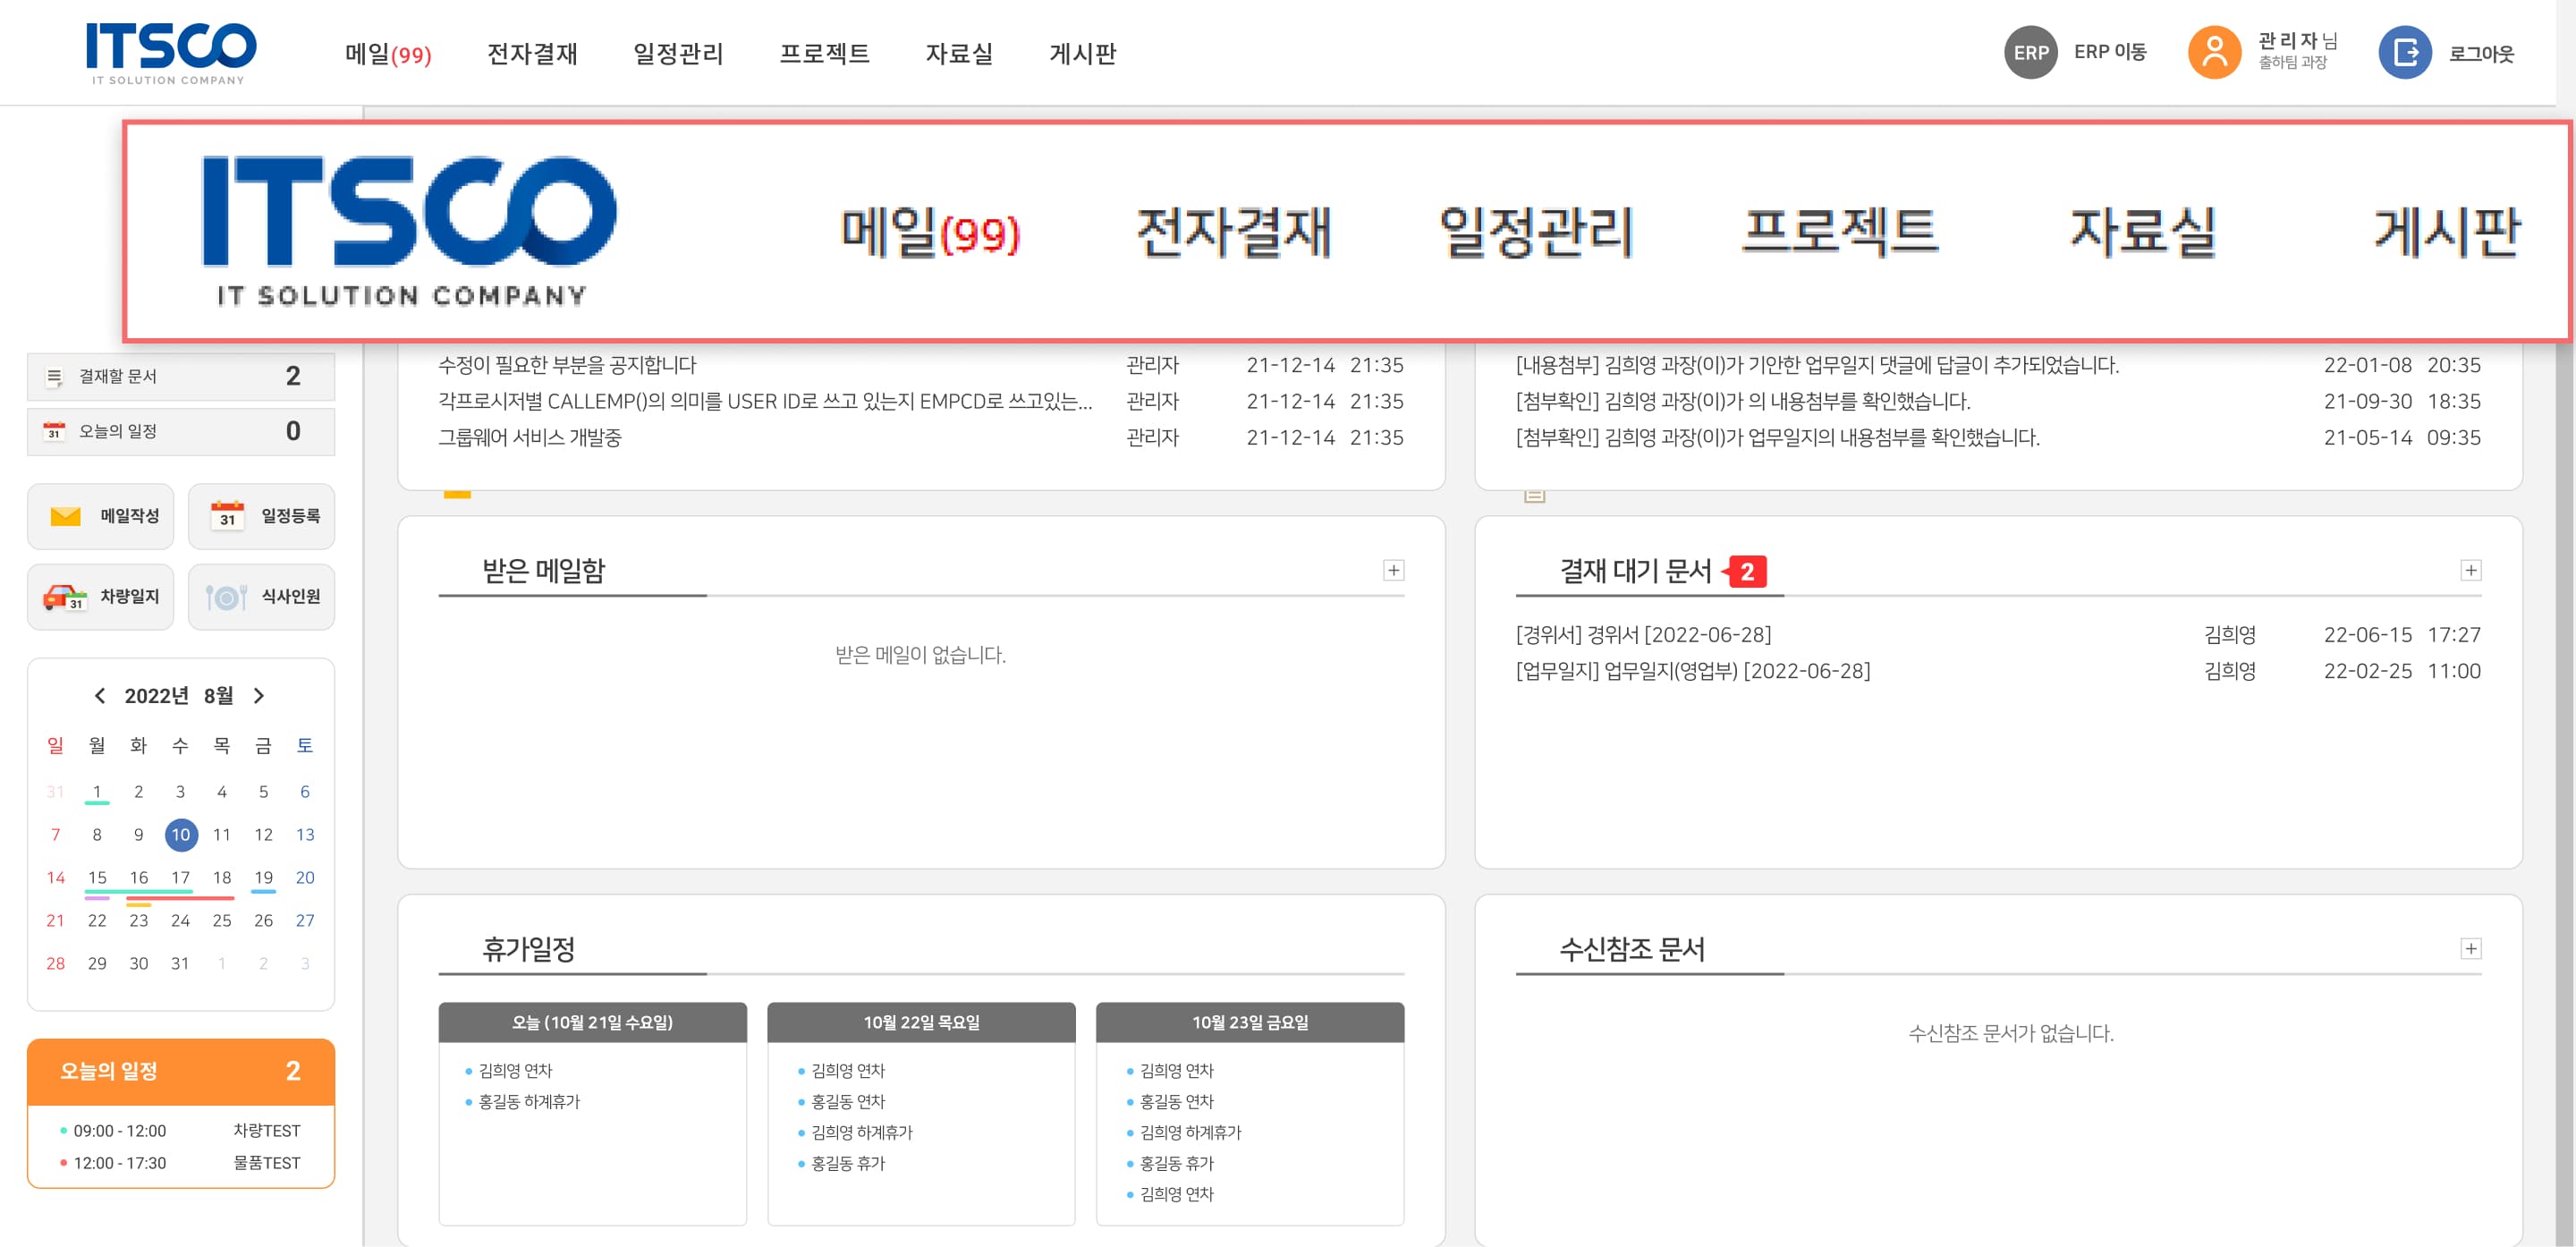Select the highlighted day 10 in the calendar
This screenshot has width=2576, height=1247.
click(180, 834)
